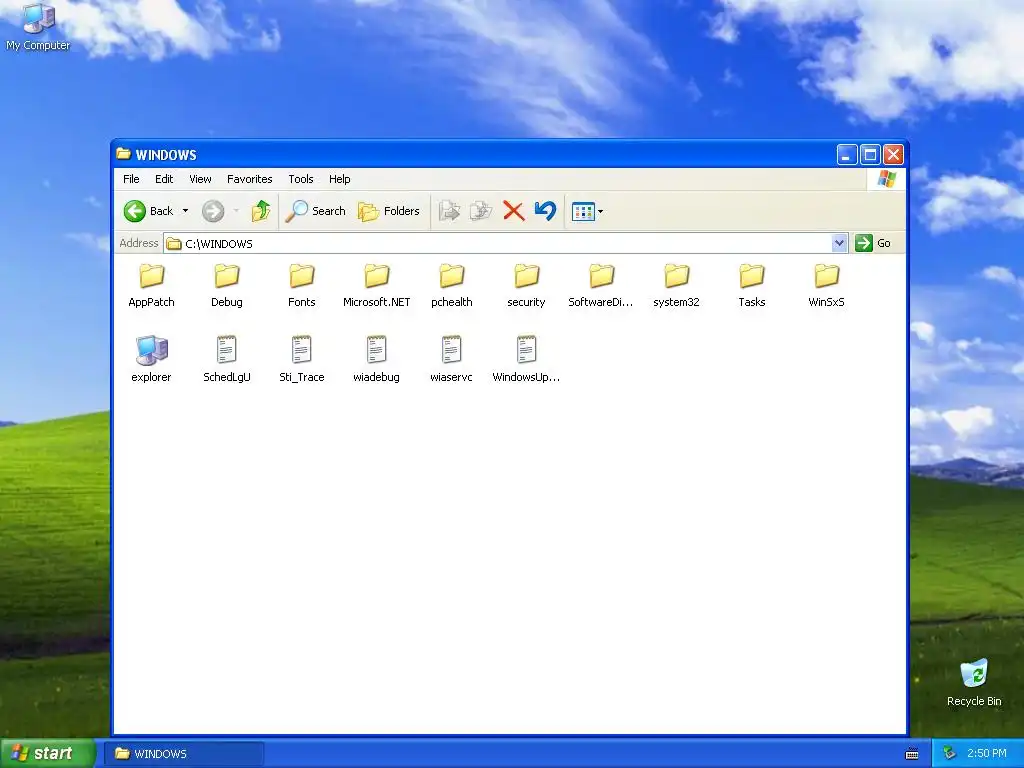Open the Forward history dropdown arrow
Image resolution: width=1024 pixels, height=768 pixels.
[x=236, y=211]
